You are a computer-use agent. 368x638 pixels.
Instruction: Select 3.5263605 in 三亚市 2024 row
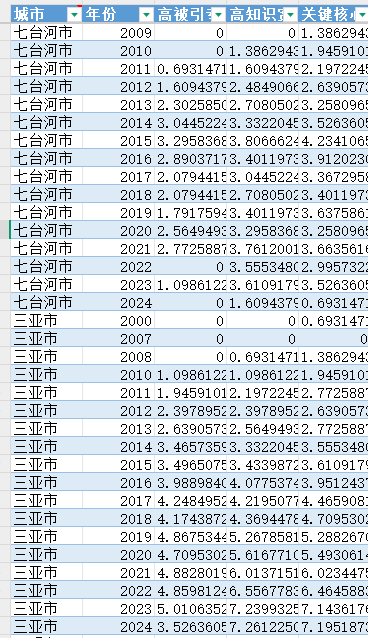click(191, 624)
